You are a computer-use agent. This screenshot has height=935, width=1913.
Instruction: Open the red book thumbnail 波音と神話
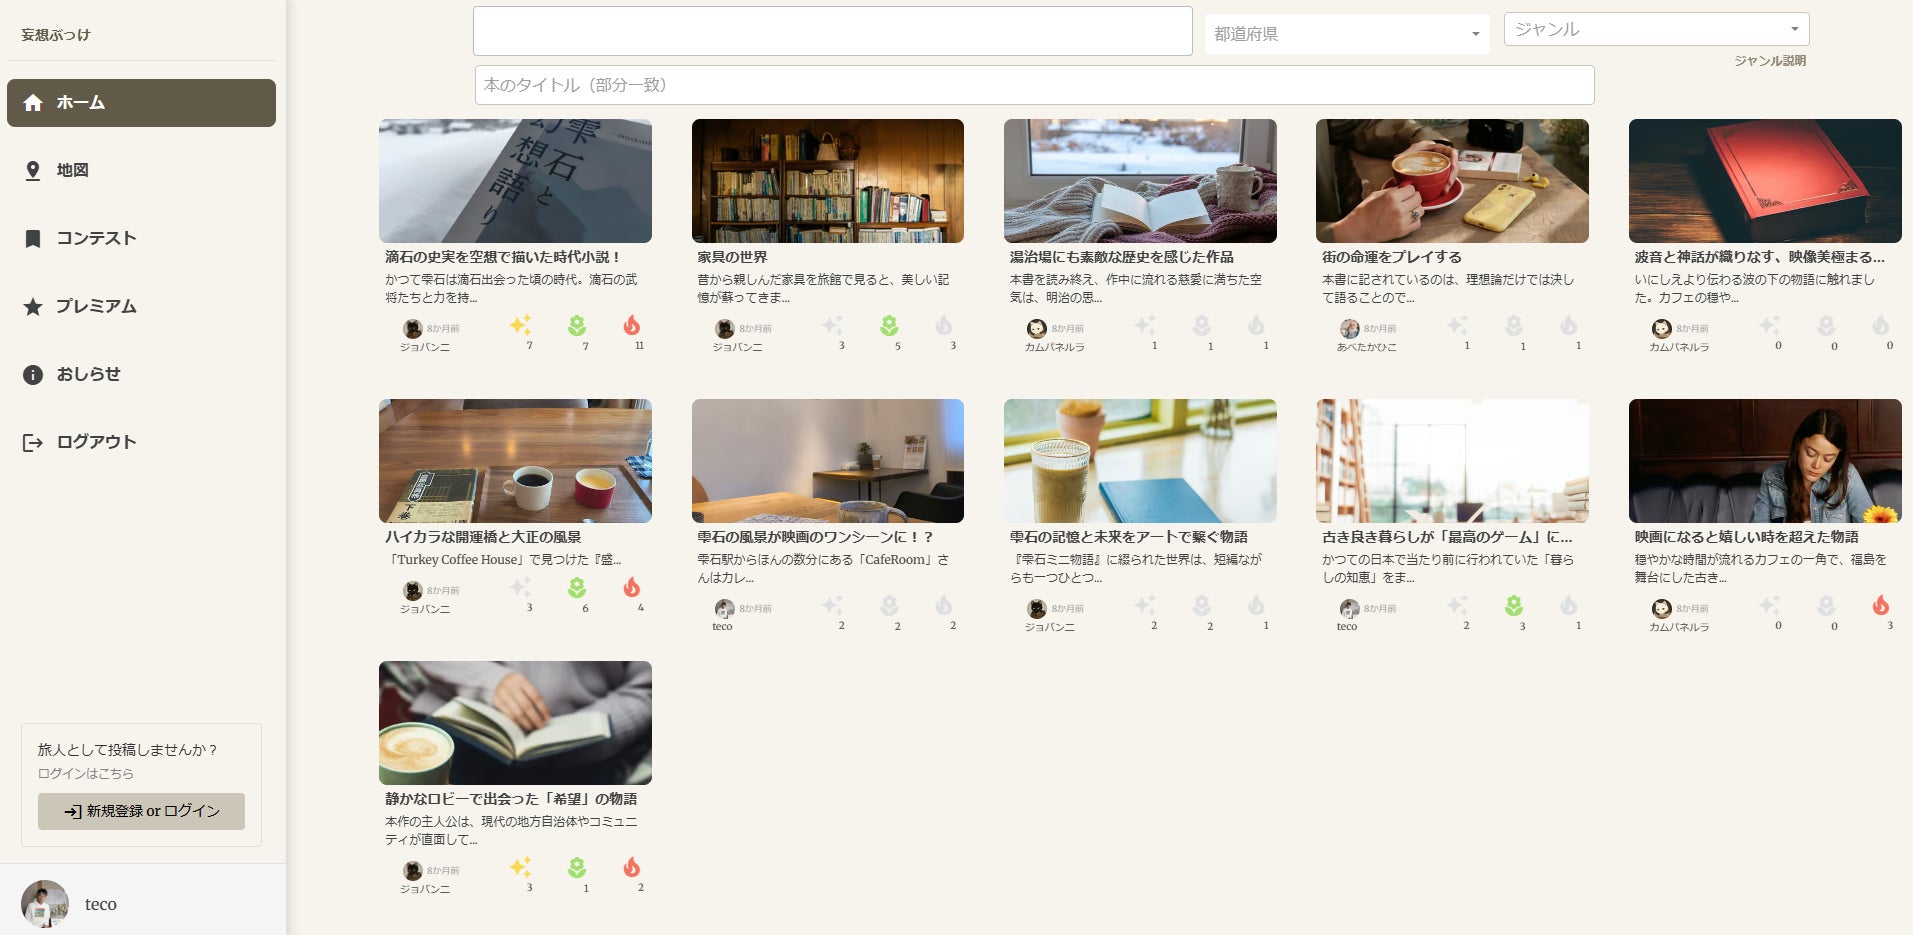click(x=1765, y=181)
